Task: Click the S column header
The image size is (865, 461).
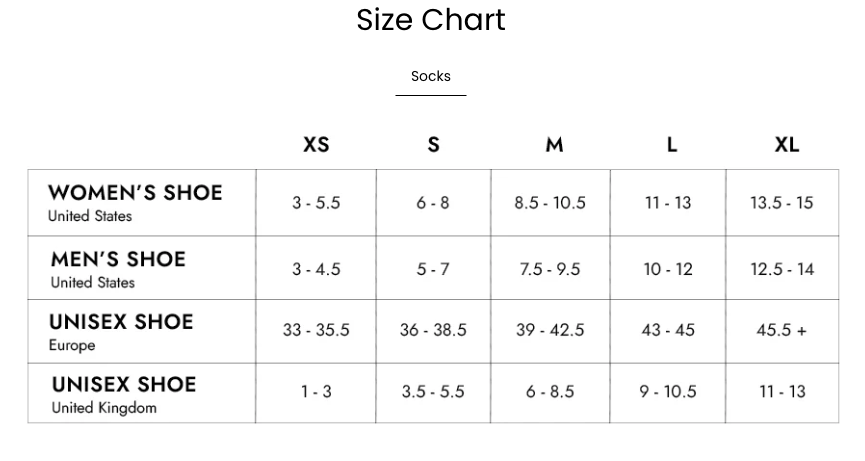Action: [433, 145]
